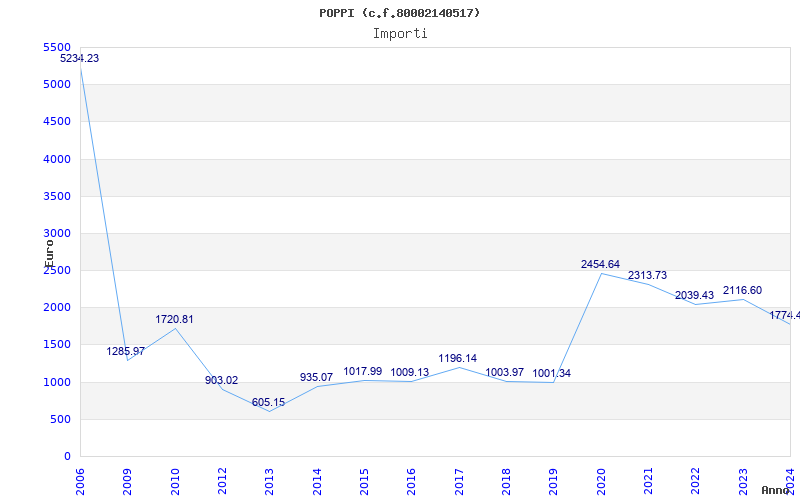
Task: Click the data label 1009.13
Action: pos(410,372)
